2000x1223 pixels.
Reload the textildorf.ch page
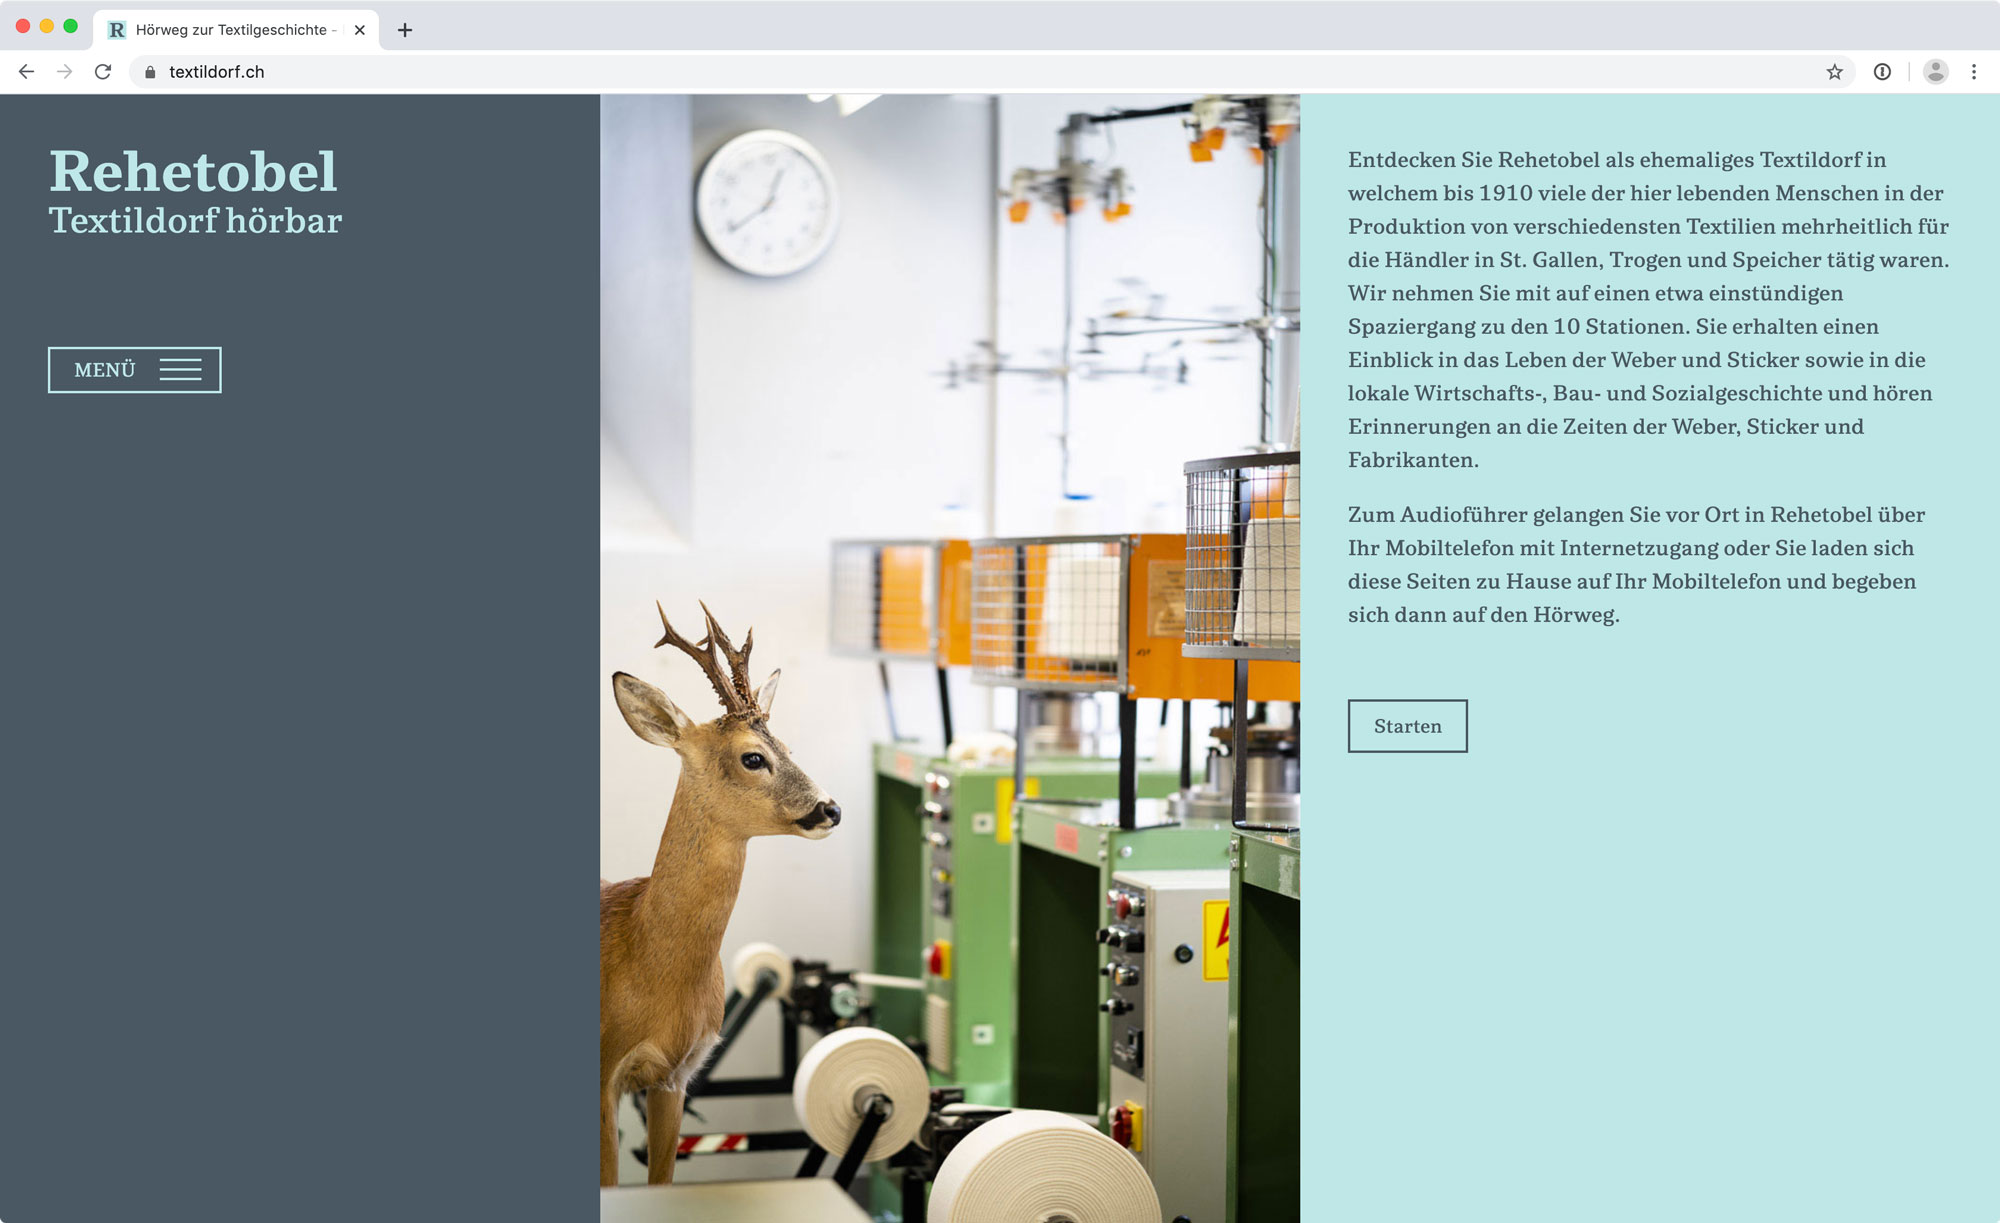[103, 72]
